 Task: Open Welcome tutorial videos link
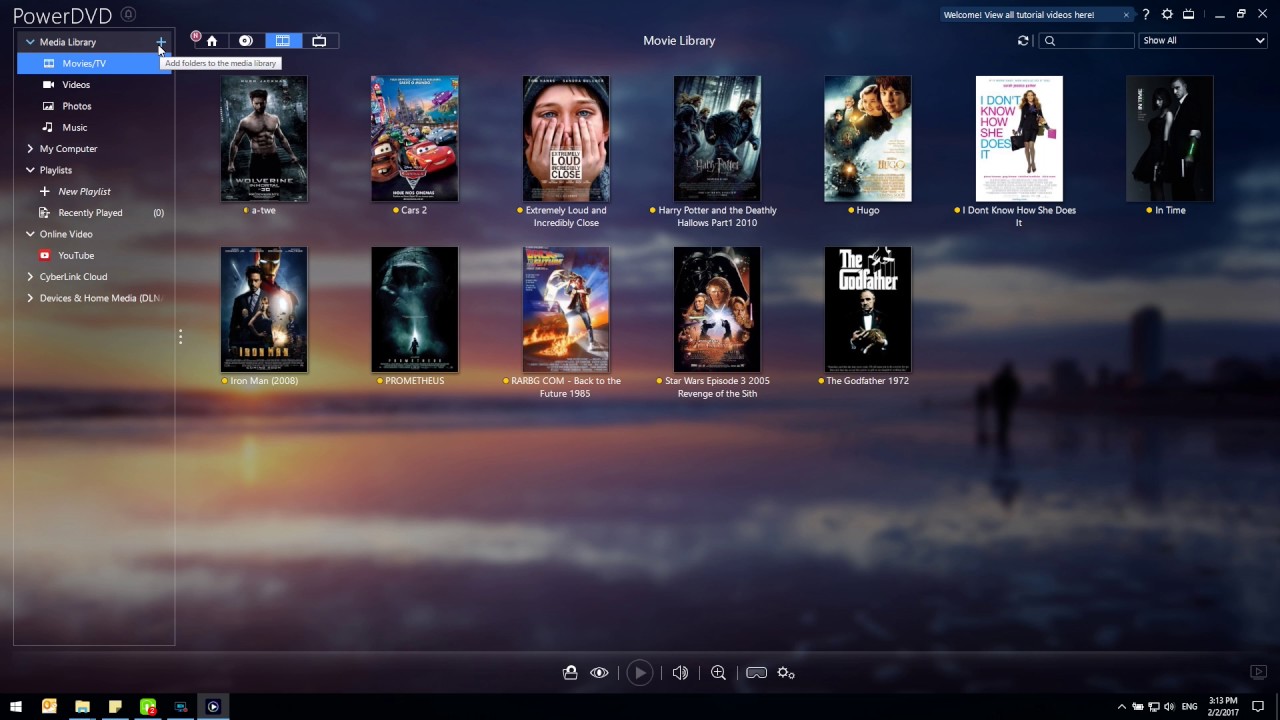[x=1018, y=15]
